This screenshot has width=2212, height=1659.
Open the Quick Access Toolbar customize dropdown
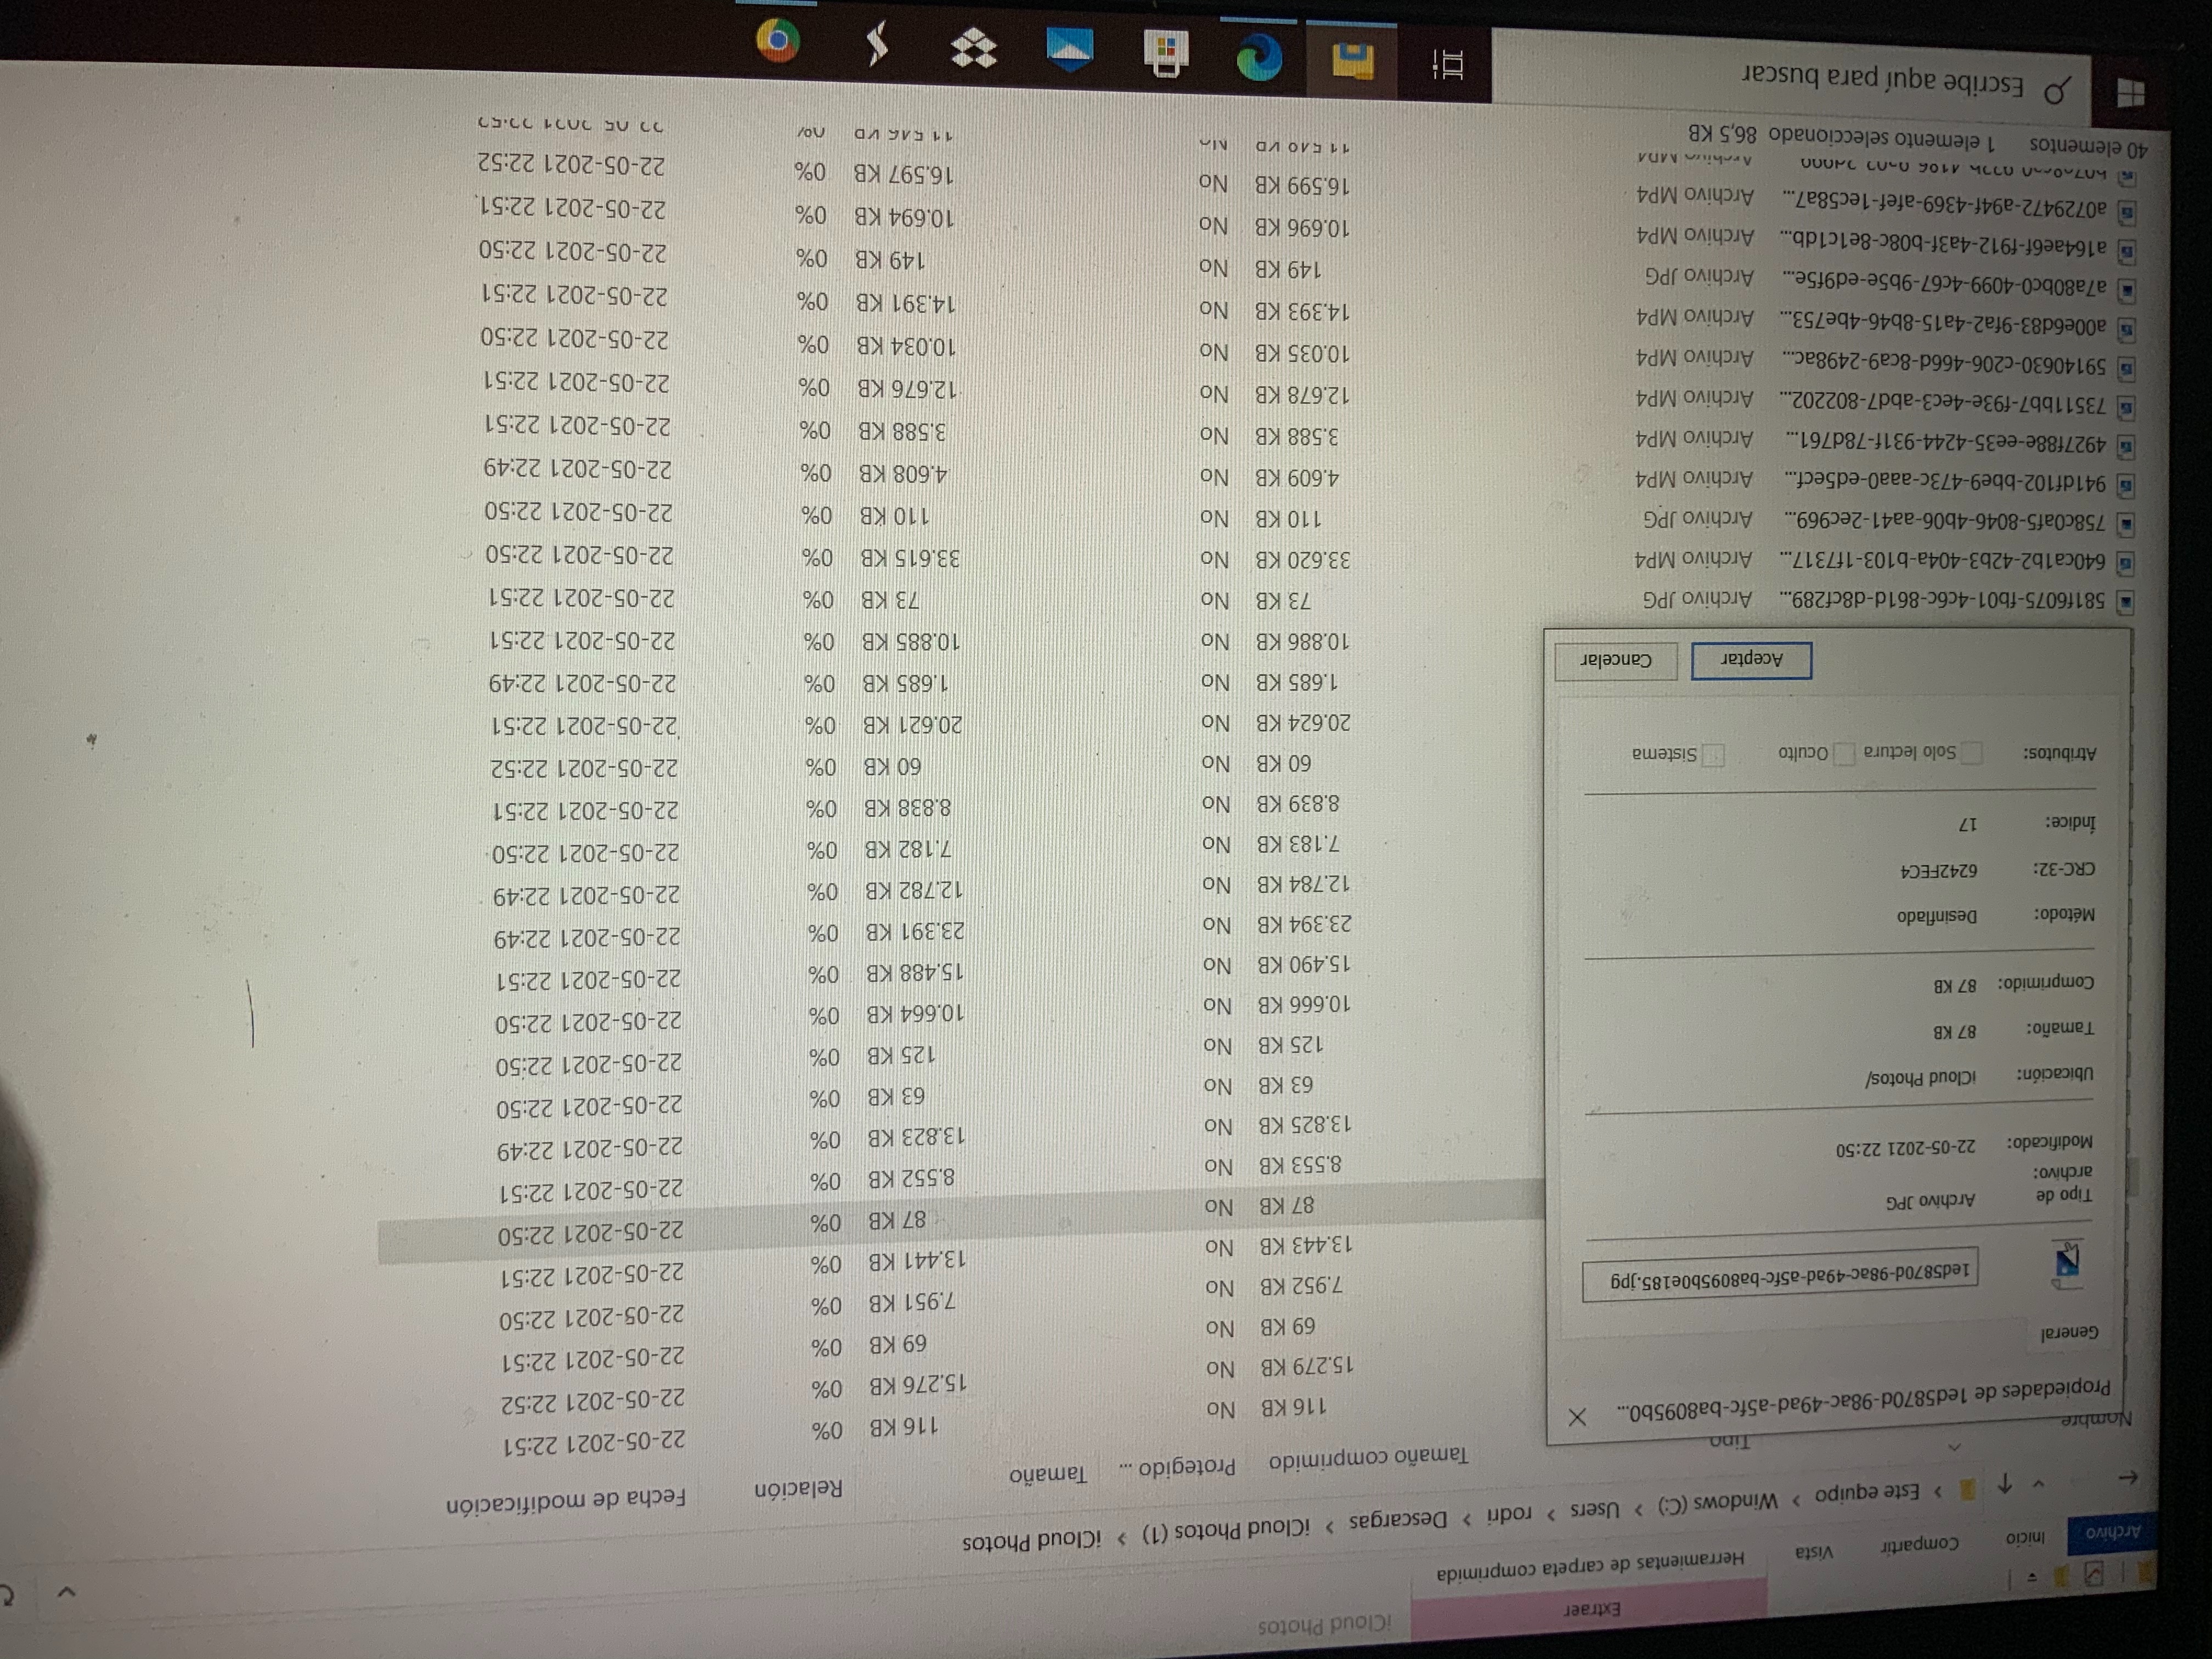pos(2033,1577)
